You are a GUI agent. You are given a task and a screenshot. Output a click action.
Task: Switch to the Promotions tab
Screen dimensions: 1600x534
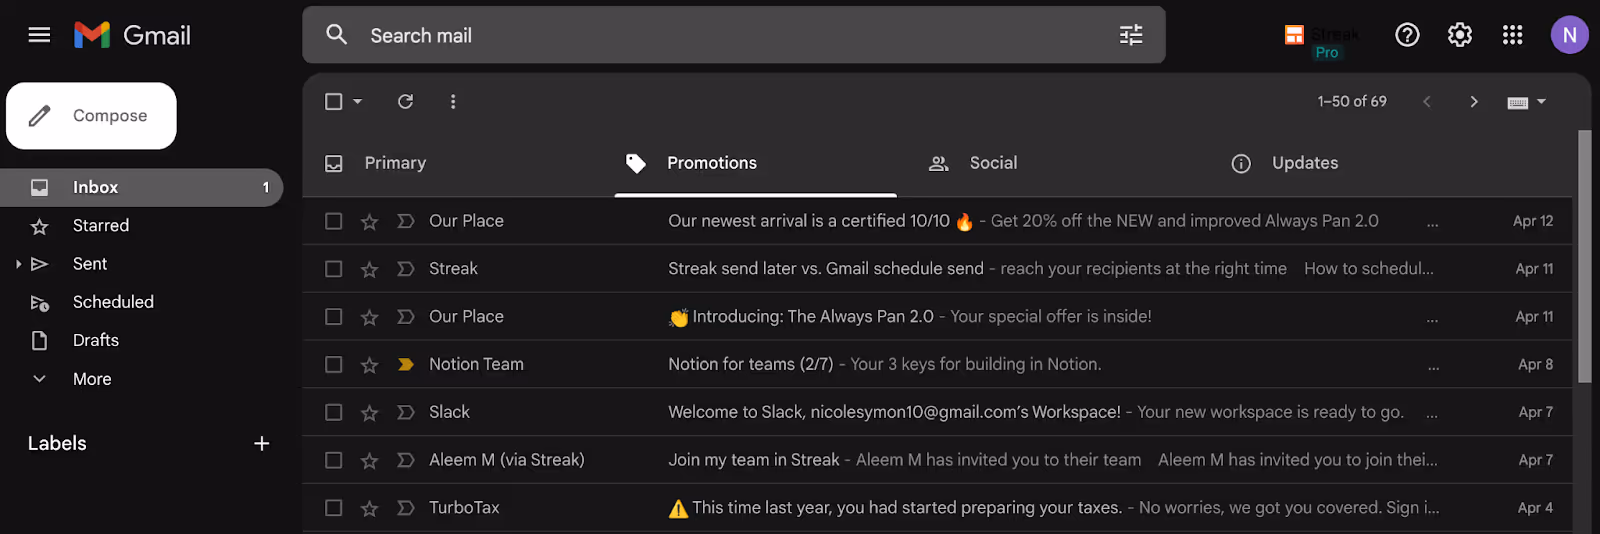pyautogui.click(x=755, y=163)
